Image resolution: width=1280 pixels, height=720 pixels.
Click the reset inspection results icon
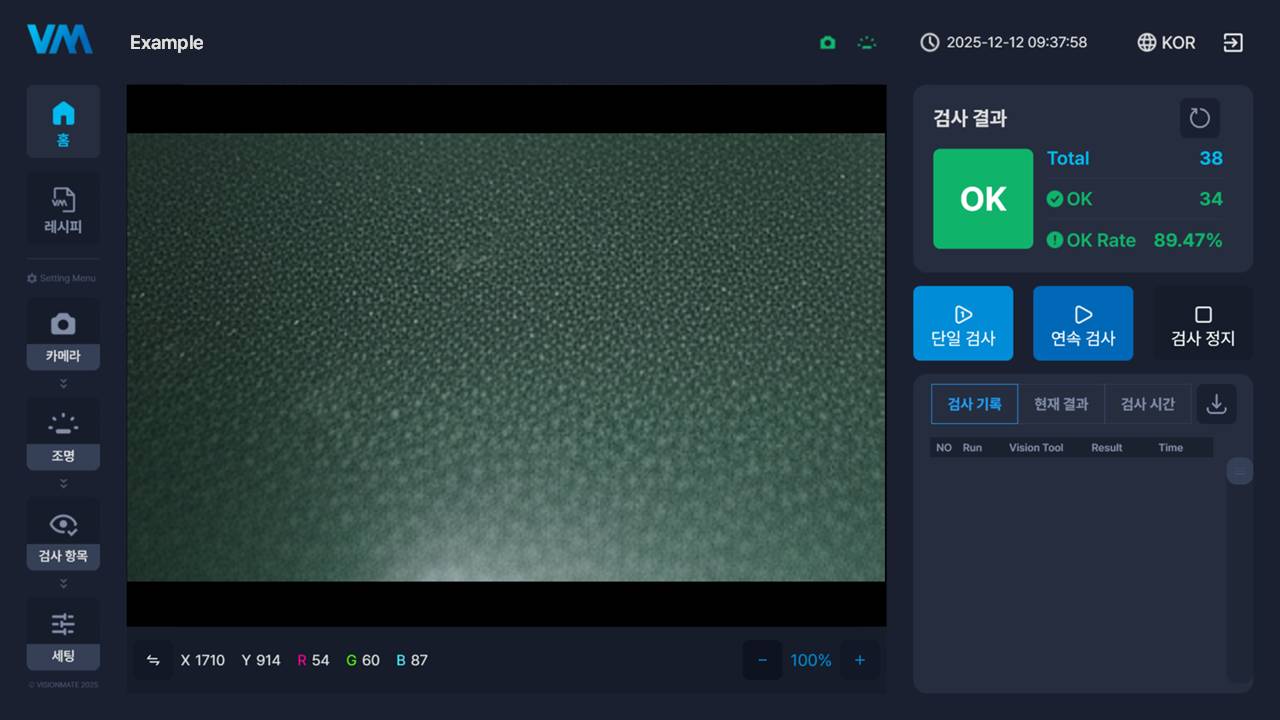1199,118
